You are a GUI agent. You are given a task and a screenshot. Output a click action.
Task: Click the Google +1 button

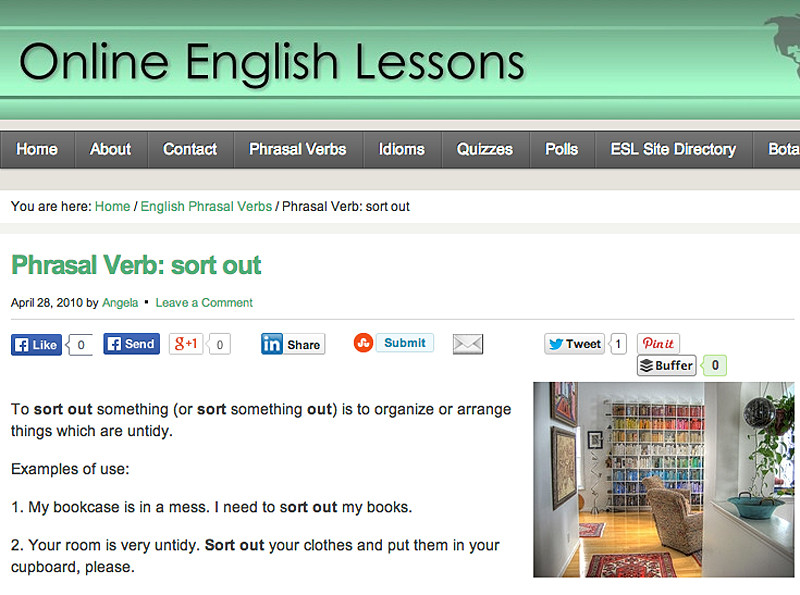tap(187, 344)
